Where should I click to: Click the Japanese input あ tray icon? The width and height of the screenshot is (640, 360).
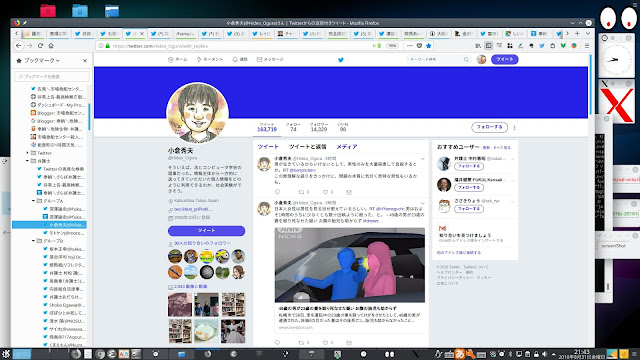point(460,354)
